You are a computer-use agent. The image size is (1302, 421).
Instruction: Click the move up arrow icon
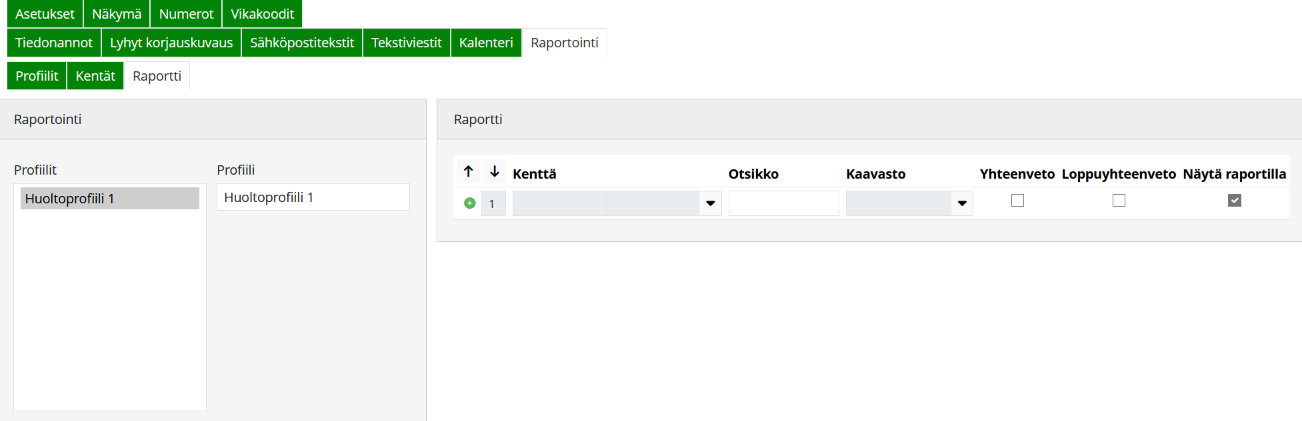pyautogui.click(x=468, y=172)
